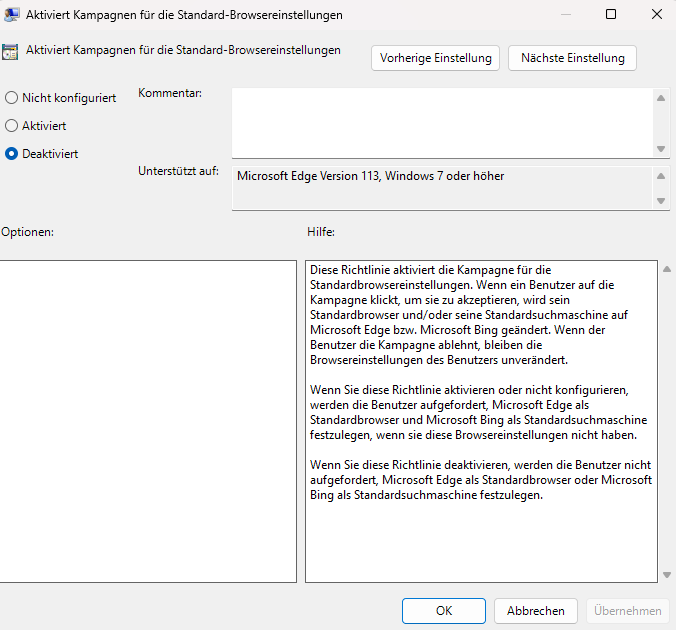Click the Kommentar box scroll up arrow
This screenshot has height=630, width=676.
[661, 98]
